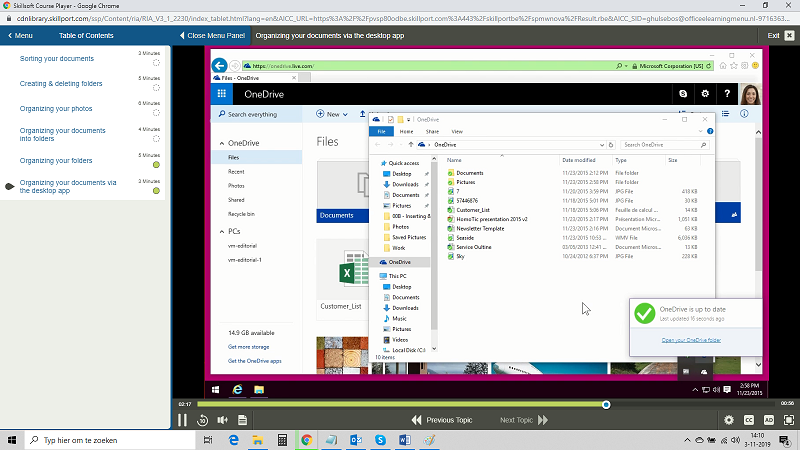Screen dimensions: 800x450
Task: Click Get the OneDrive apps link
Action: point(255,361)
